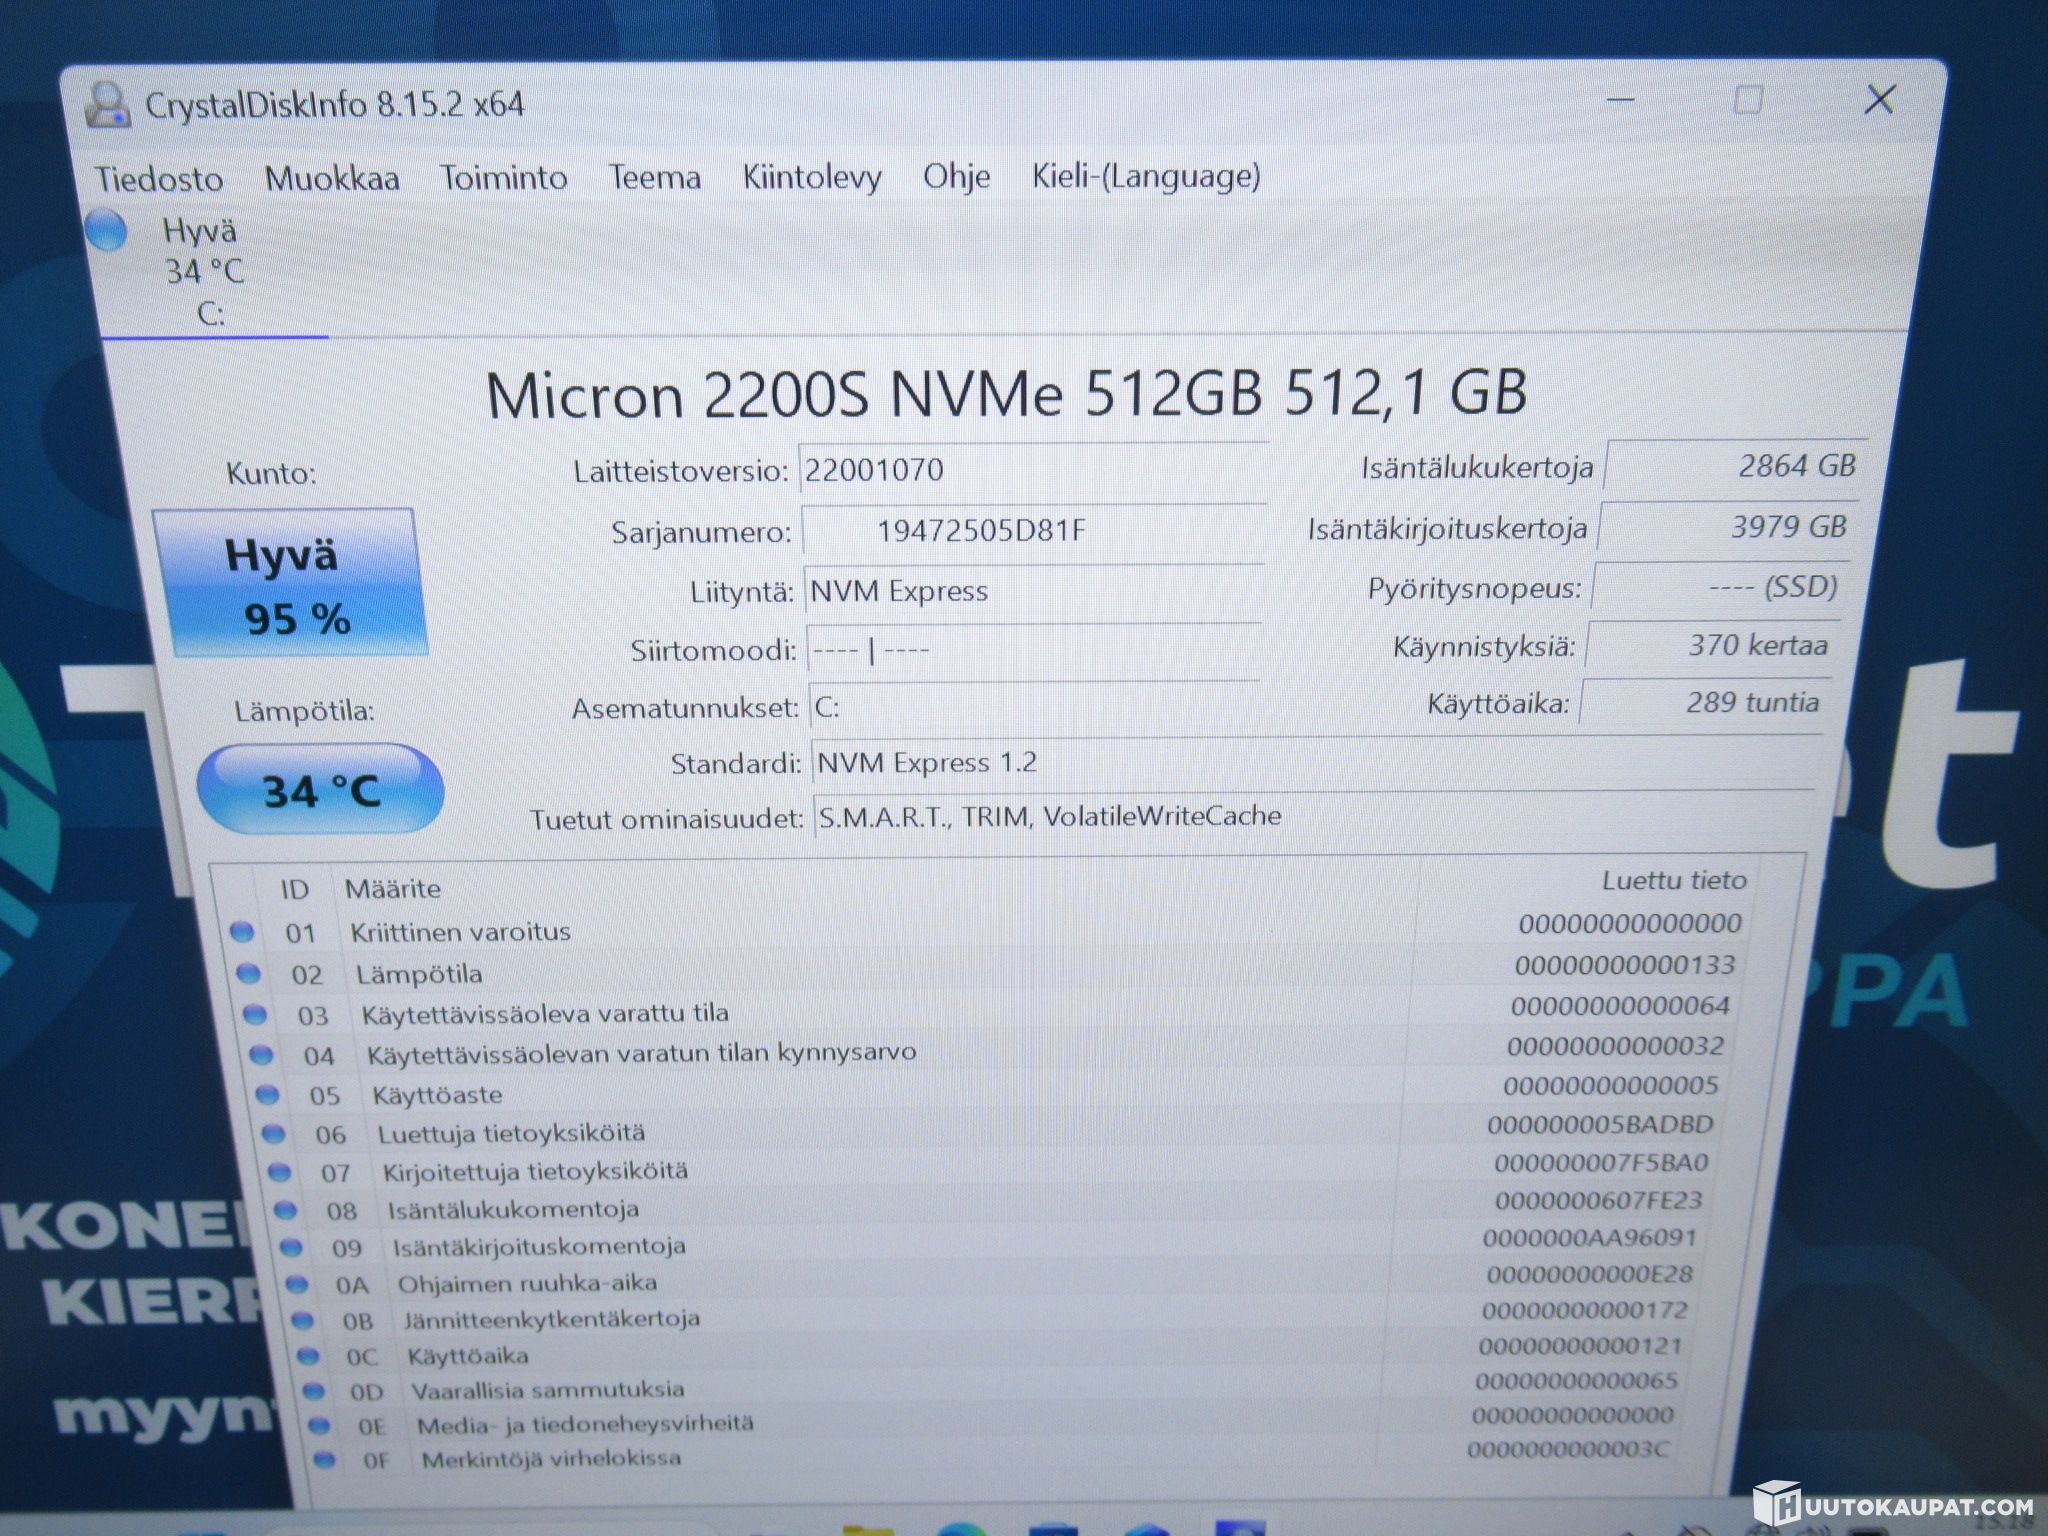Viewport: 2048px width, 1536px height.
Task: Open the Ohje menu
Action: 957,176
